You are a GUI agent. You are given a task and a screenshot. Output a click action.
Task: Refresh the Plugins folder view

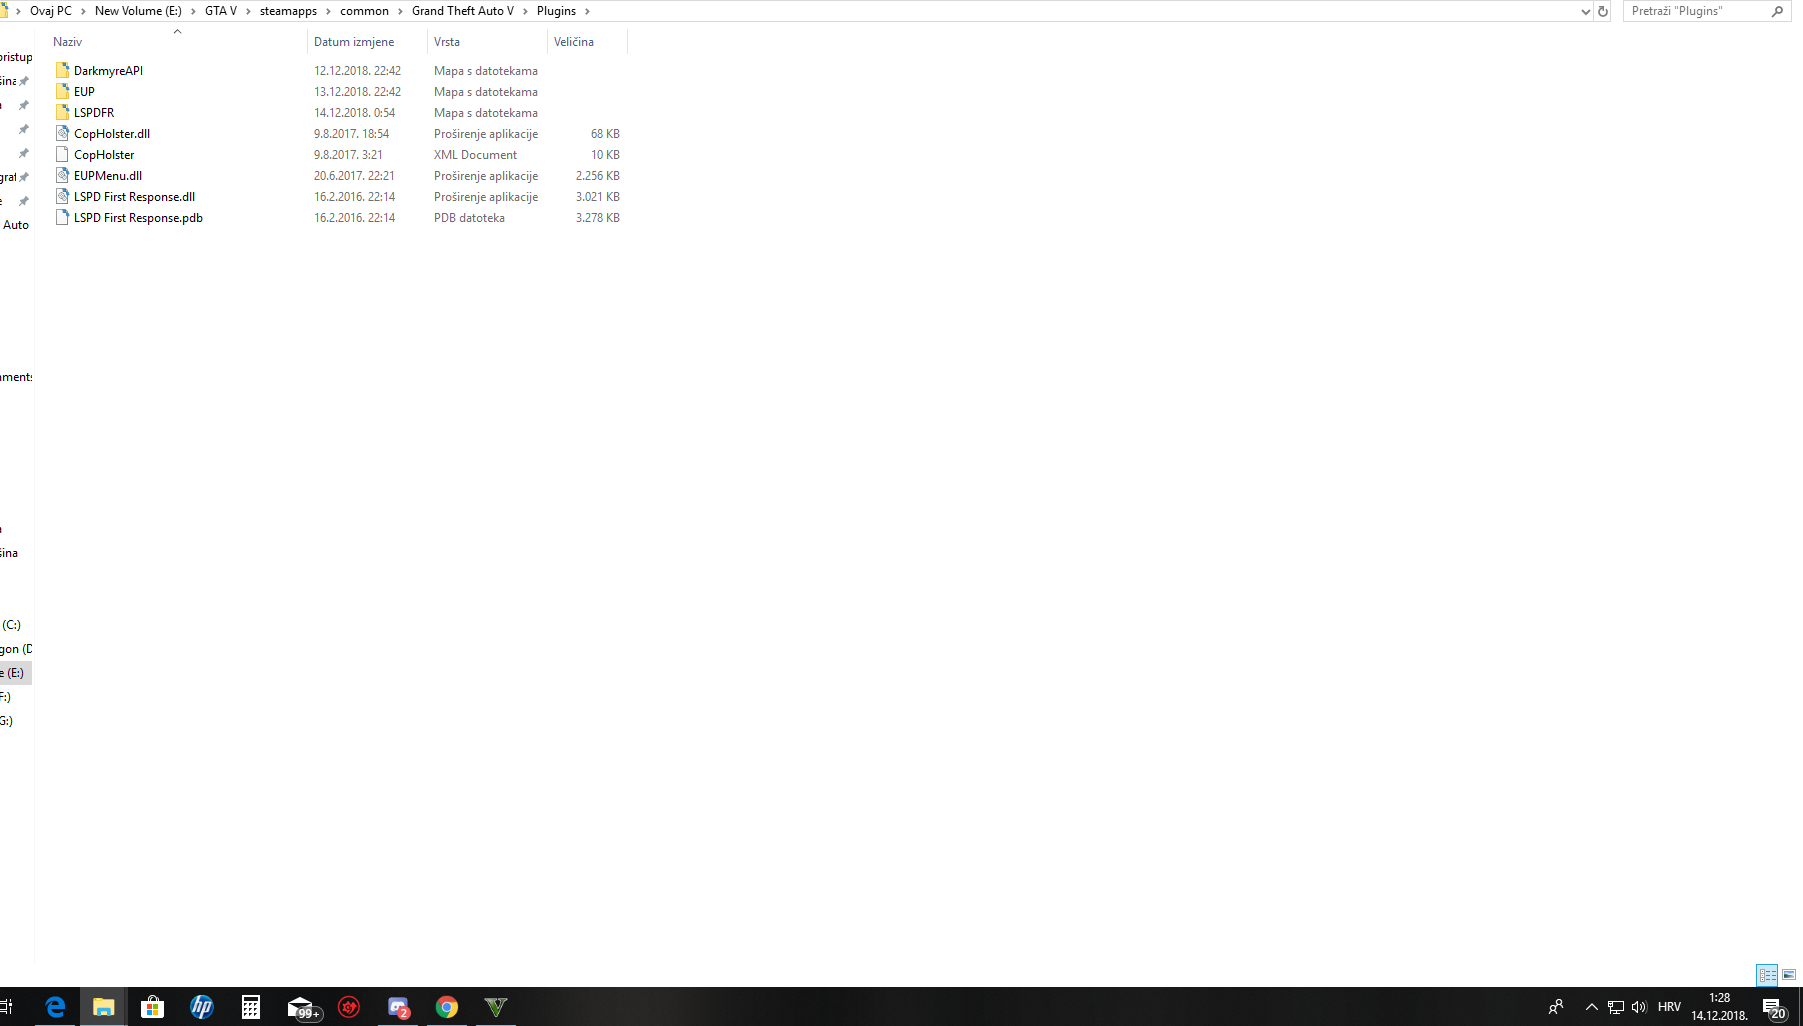1602,11
